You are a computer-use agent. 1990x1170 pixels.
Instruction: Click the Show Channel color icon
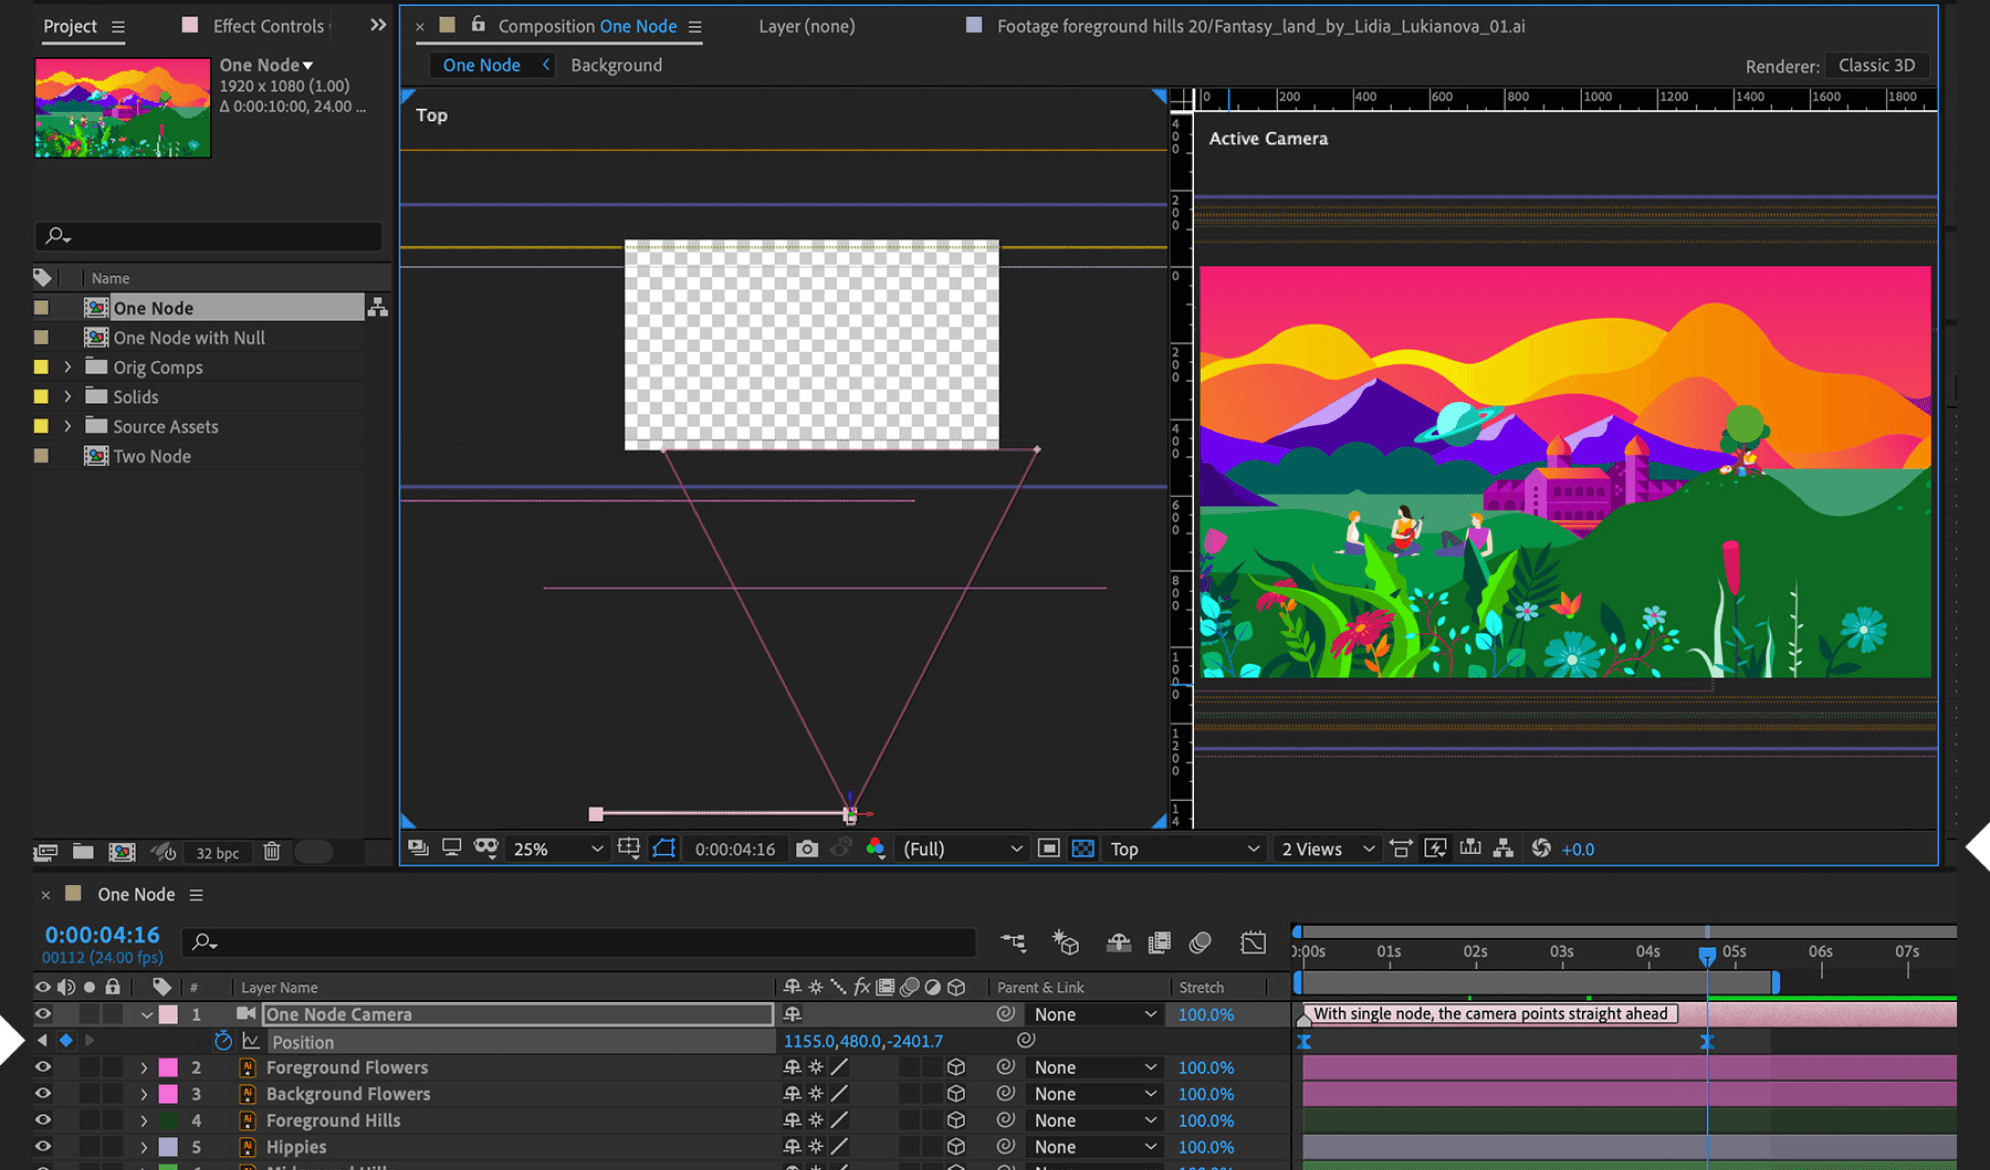[x=876, y=849]
